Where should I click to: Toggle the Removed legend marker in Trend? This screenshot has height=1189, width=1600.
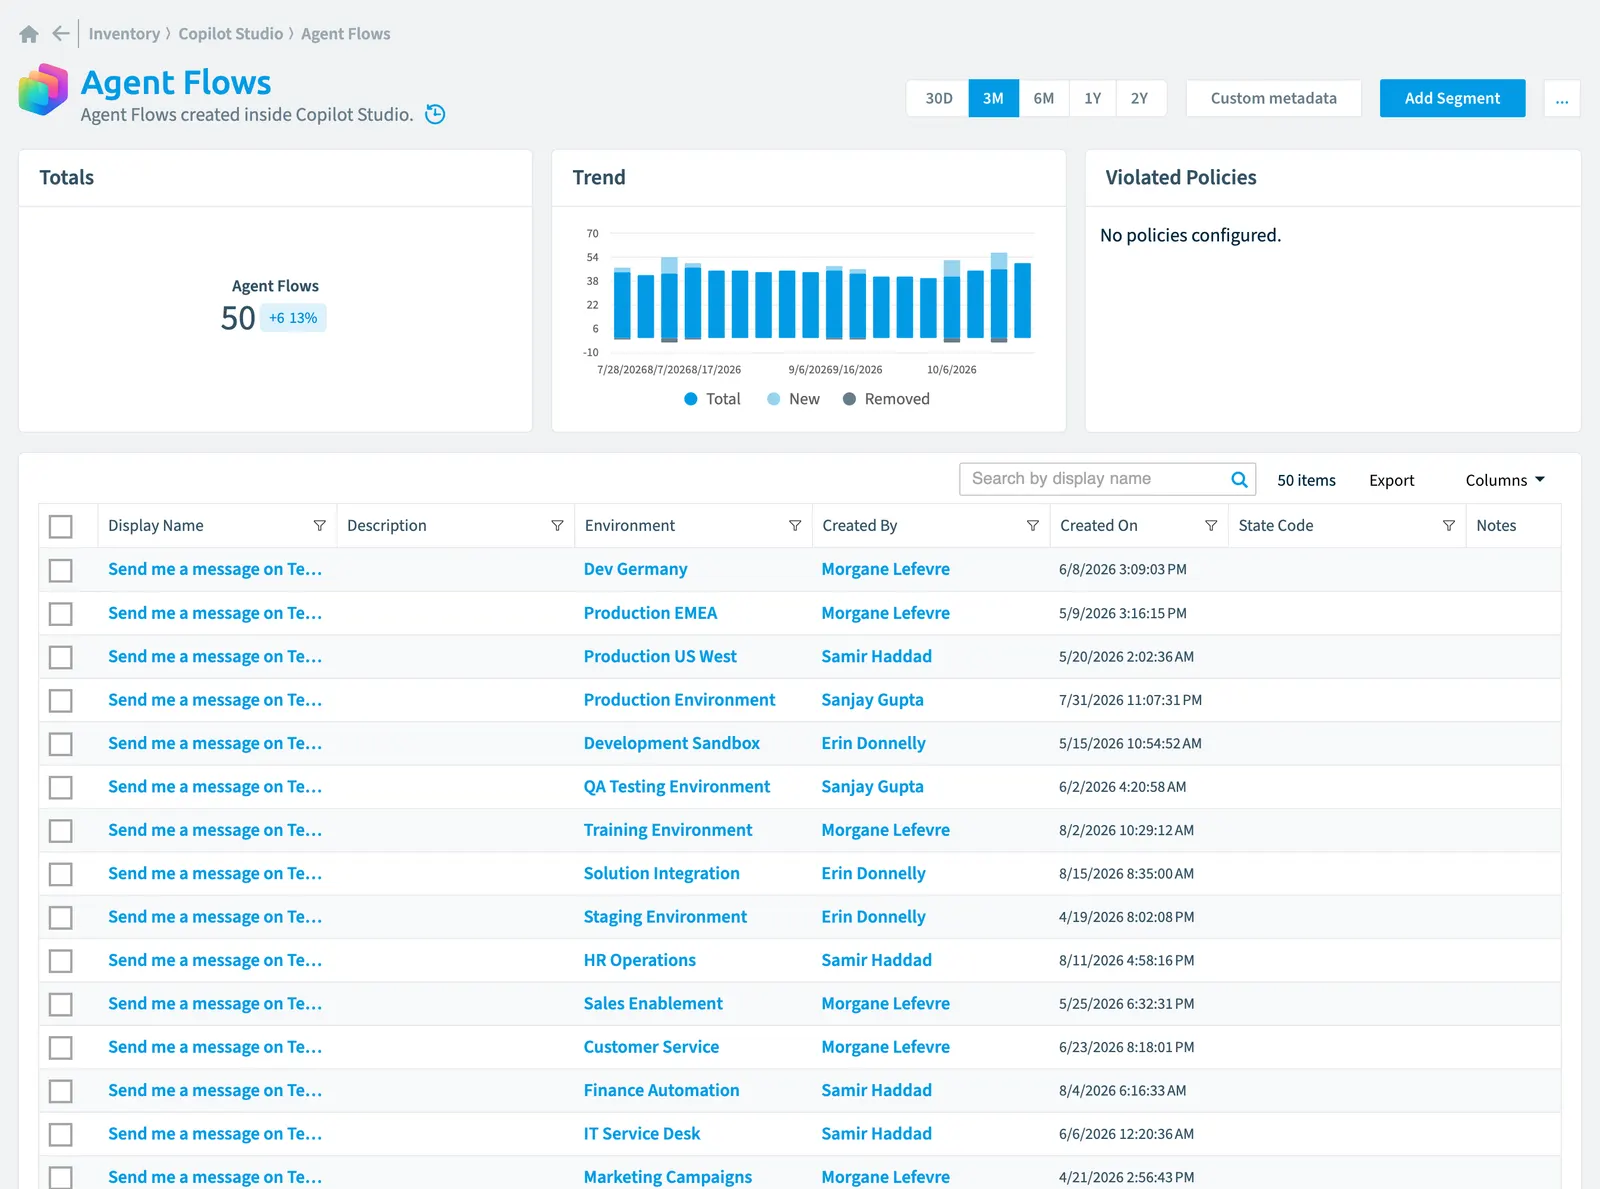pyautogui.click(x=849, y=399)
